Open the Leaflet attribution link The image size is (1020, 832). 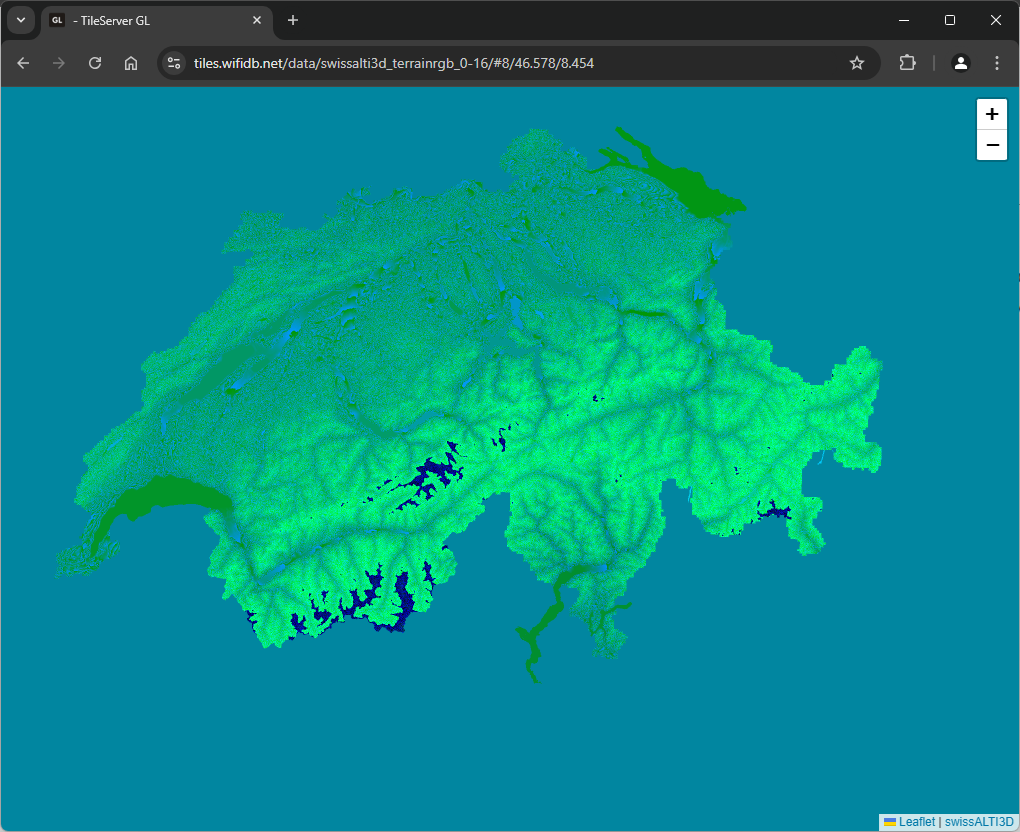[916, 822]
